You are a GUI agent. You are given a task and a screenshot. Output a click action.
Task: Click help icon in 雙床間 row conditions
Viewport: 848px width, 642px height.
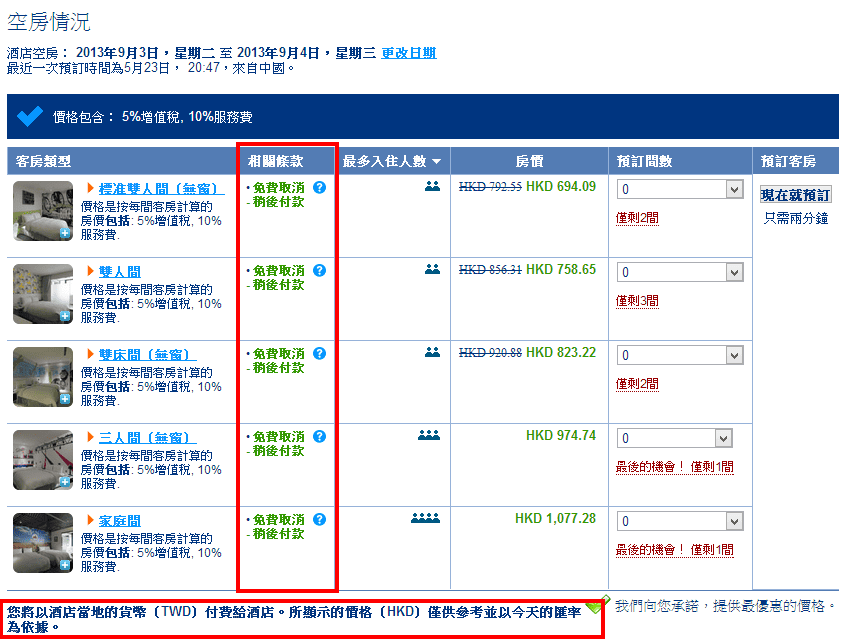(x=319, y=353)
